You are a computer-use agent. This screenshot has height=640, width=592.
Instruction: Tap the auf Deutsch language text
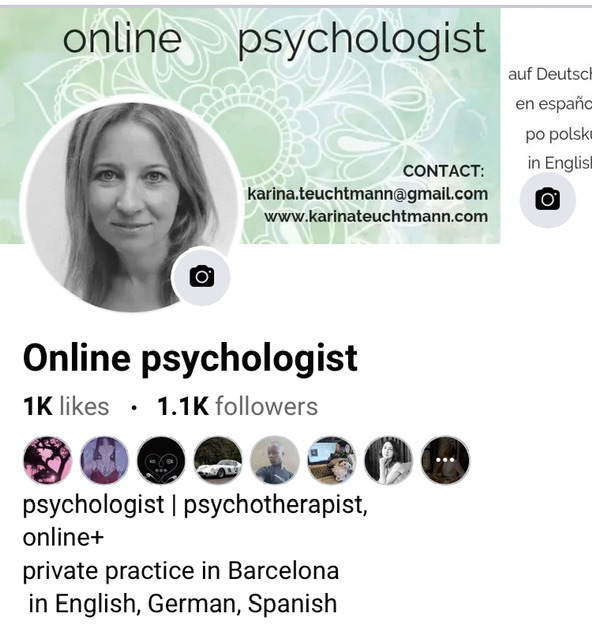(550, 74)
